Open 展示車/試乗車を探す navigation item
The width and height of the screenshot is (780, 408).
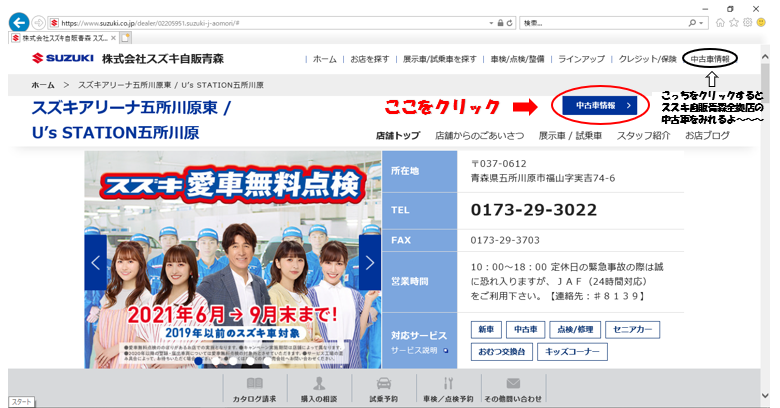click(440, 59)
